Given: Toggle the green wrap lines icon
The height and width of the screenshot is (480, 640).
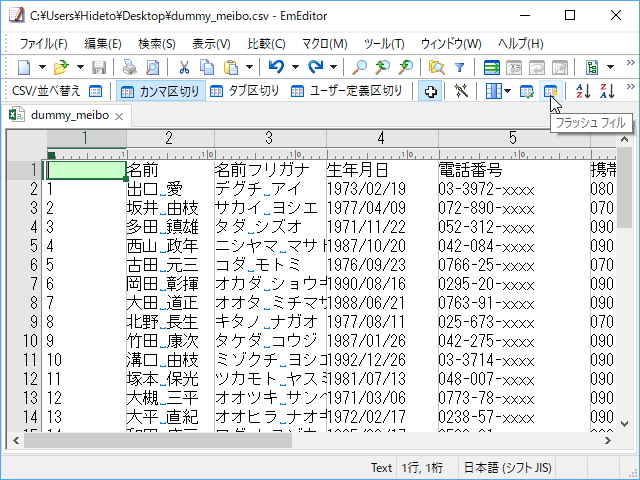Looking at the screenshot, I should pos(491,67).
